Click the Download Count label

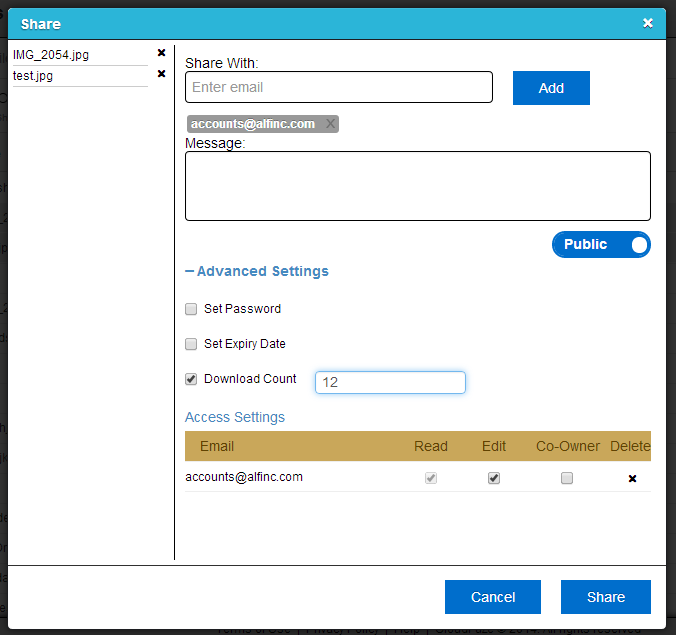250,378
